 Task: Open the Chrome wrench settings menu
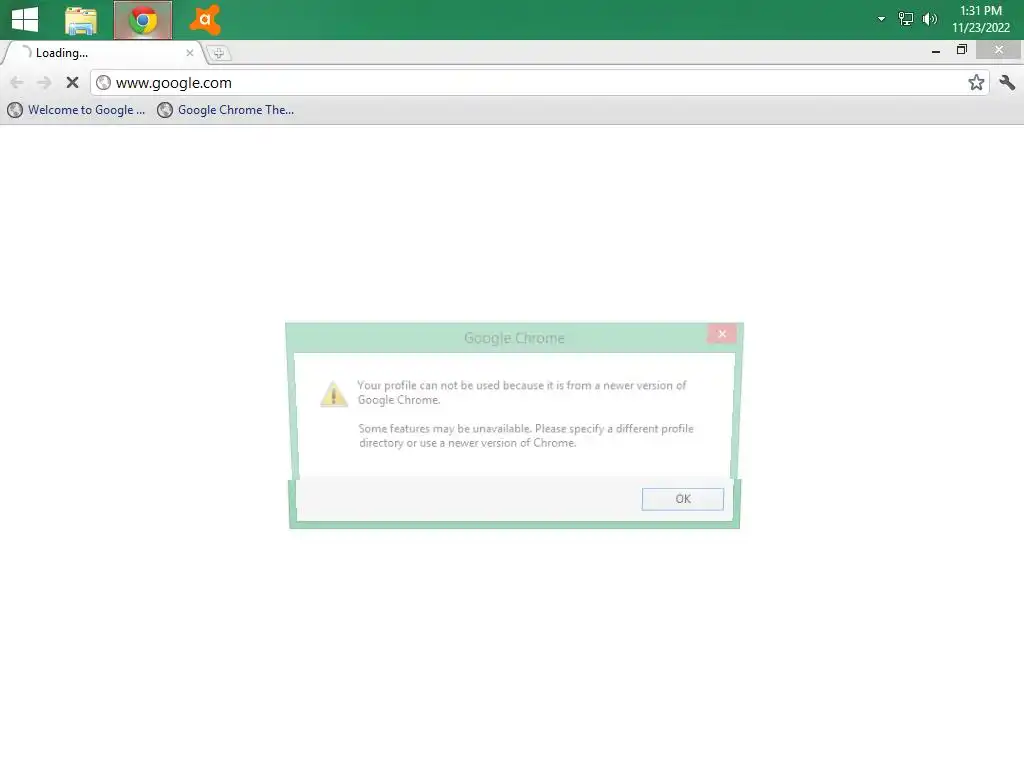[1006, 82]
